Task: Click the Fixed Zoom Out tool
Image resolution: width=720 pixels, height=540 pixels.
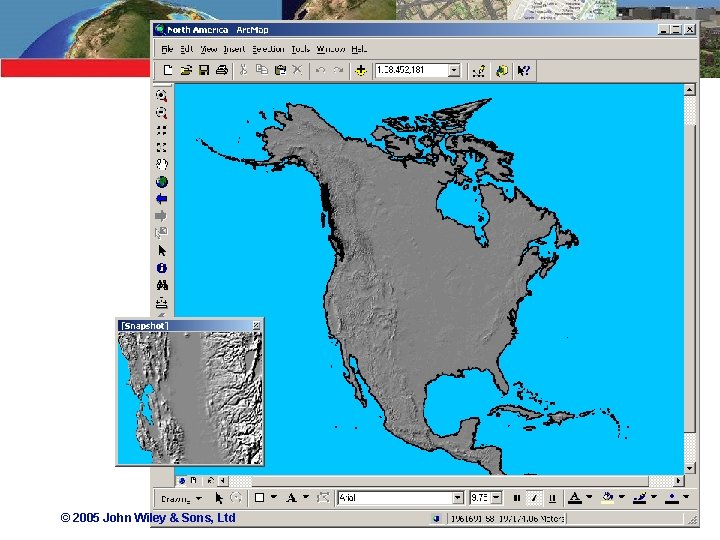Action: point(161,147)
